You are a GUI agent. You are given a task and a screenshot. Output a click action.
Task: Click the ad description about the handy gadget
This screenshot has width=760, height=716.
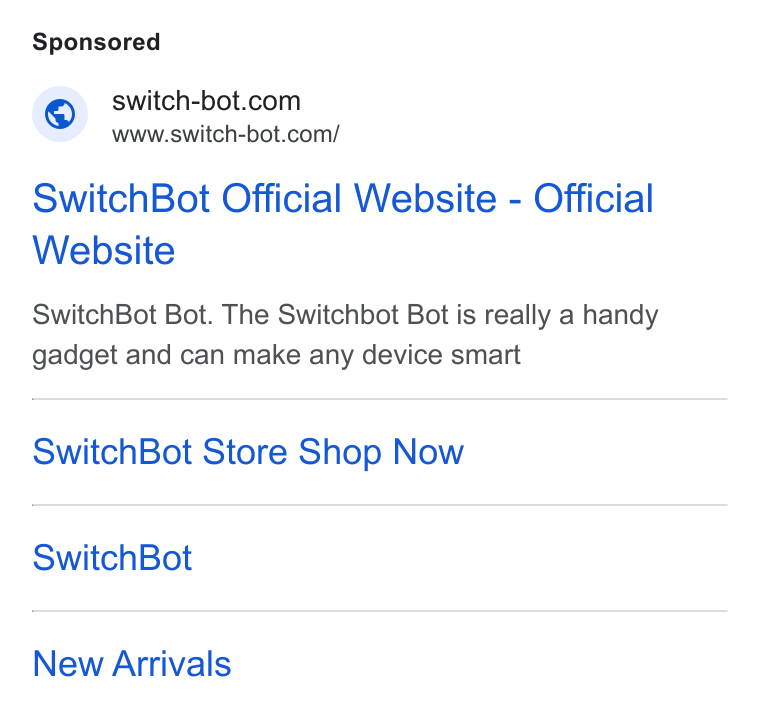345,334
